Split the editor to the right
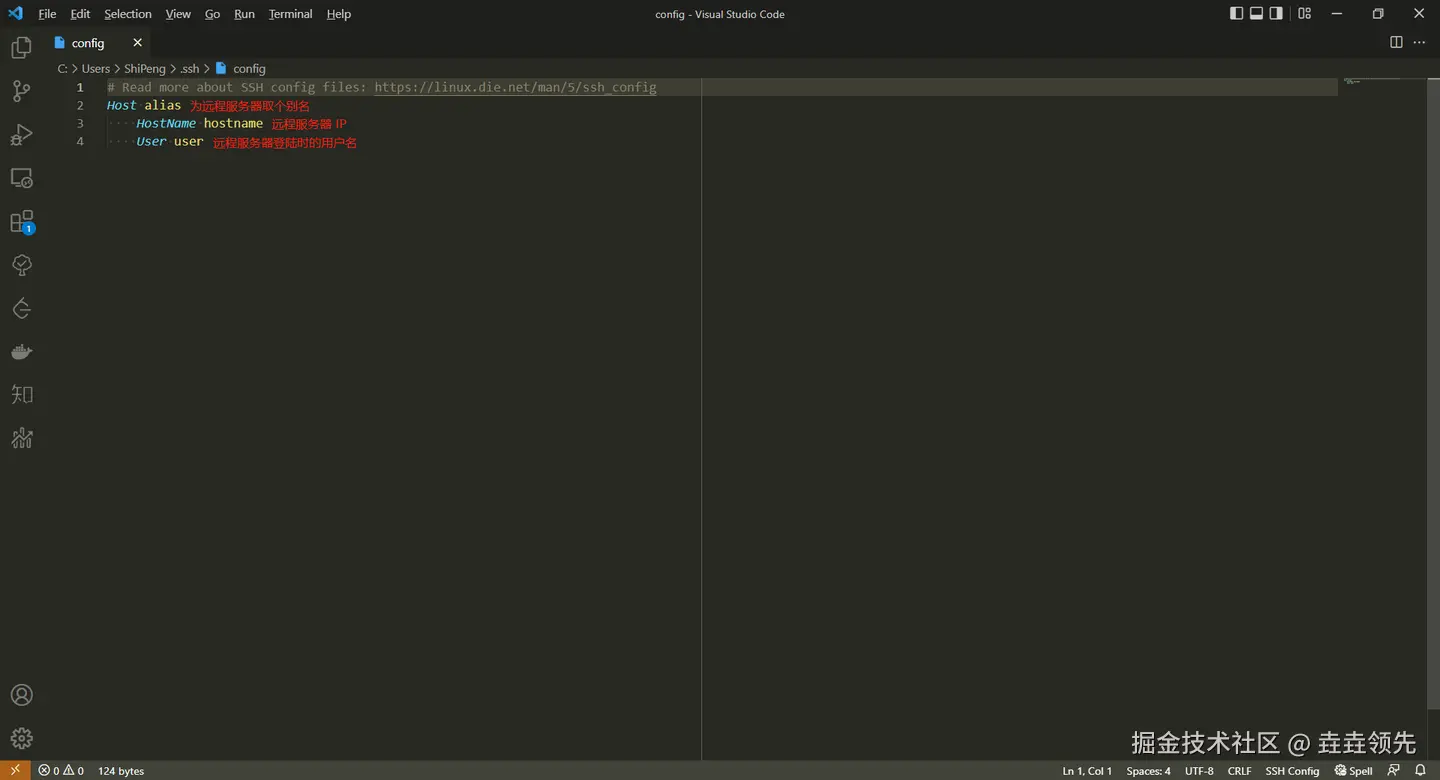This screenshot has height=780, width=1440. point(1396,42)
